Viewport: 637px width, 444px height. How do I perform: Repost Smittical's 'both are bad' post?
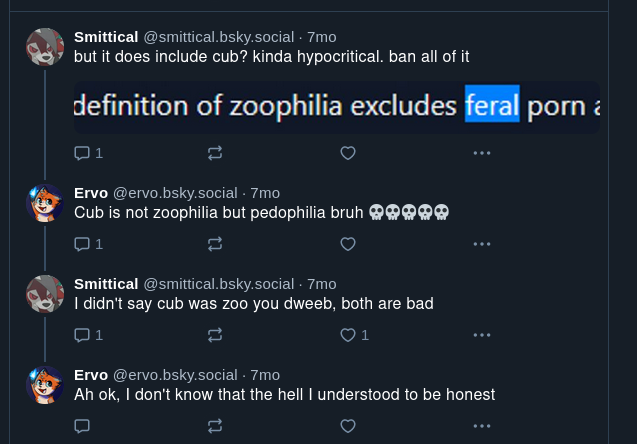(x=215, y=335)
